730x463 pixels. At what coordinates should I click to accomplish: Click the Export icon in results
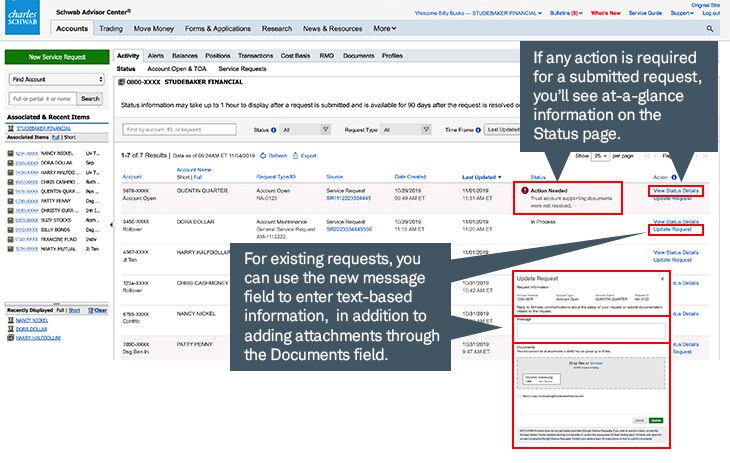295,156
